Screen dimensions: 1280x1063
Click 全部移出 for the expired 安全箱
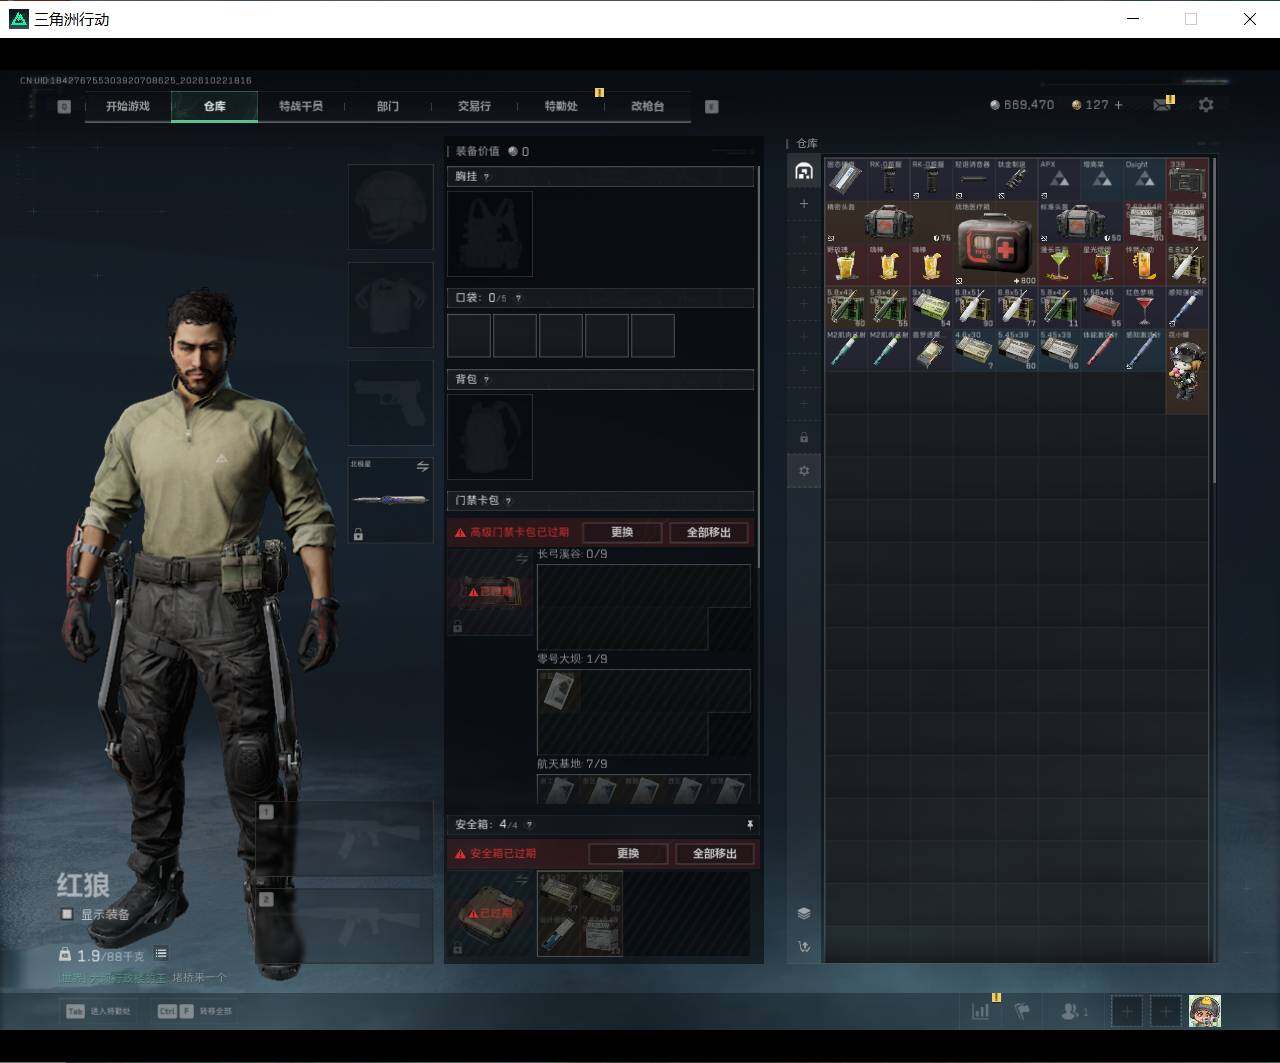[x=715, y=853]
